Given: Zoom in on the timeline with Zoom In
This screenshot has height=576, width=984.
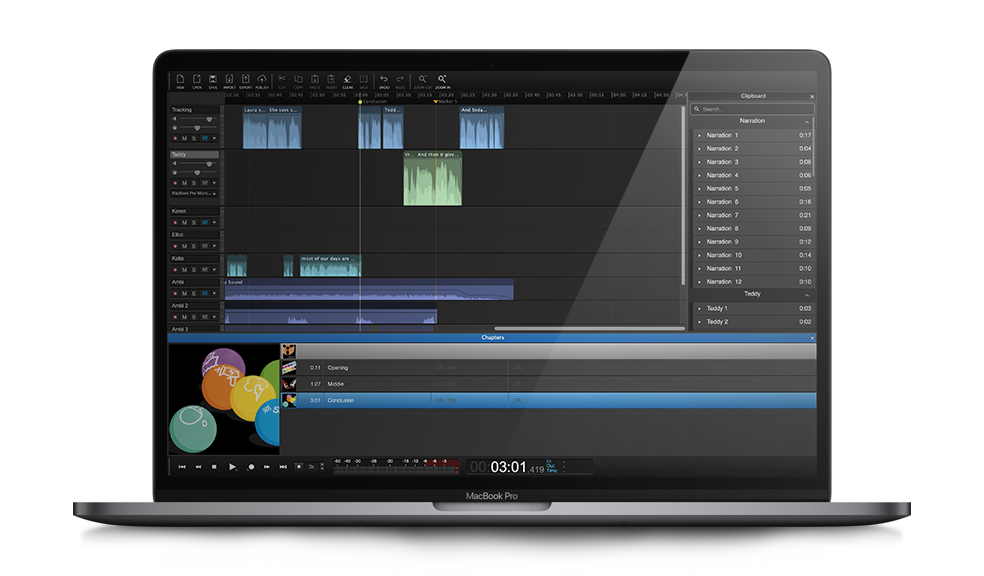Looking at the screenshot, I should [442, 80].
